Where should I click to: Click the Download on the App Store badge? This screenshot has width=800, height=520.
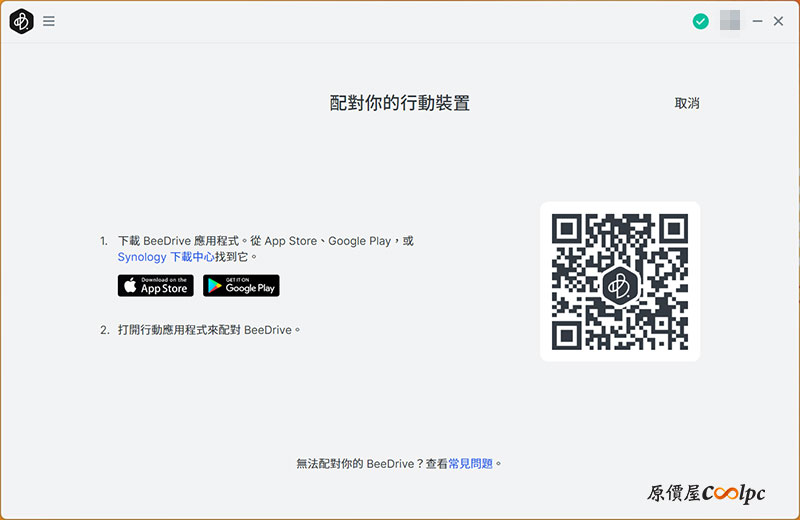156,285
